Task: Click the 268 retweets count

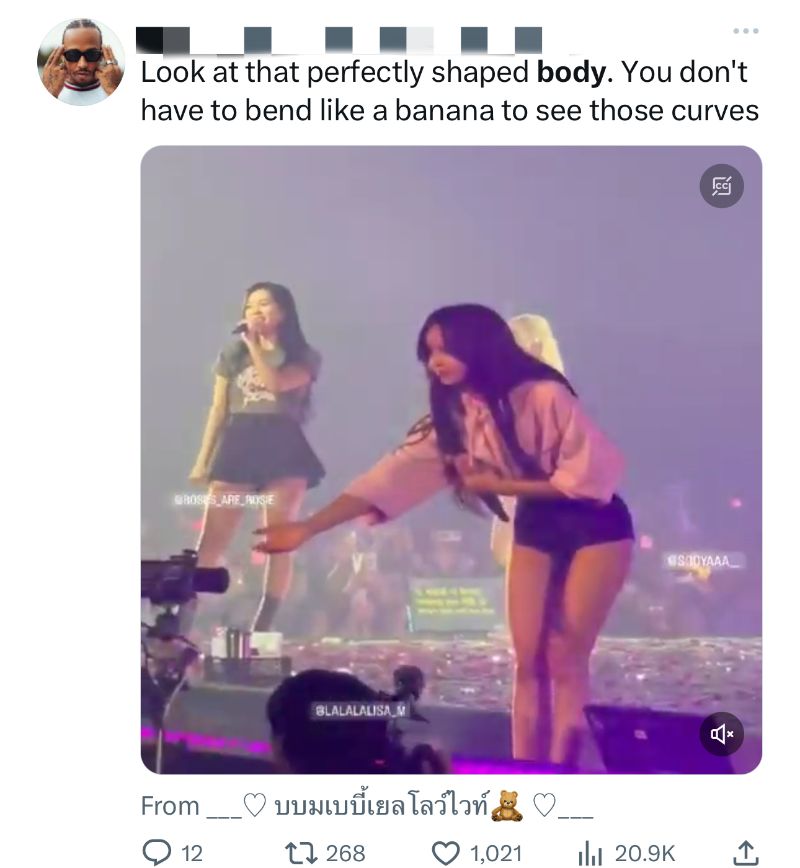Action: click(x=345, y=853)
